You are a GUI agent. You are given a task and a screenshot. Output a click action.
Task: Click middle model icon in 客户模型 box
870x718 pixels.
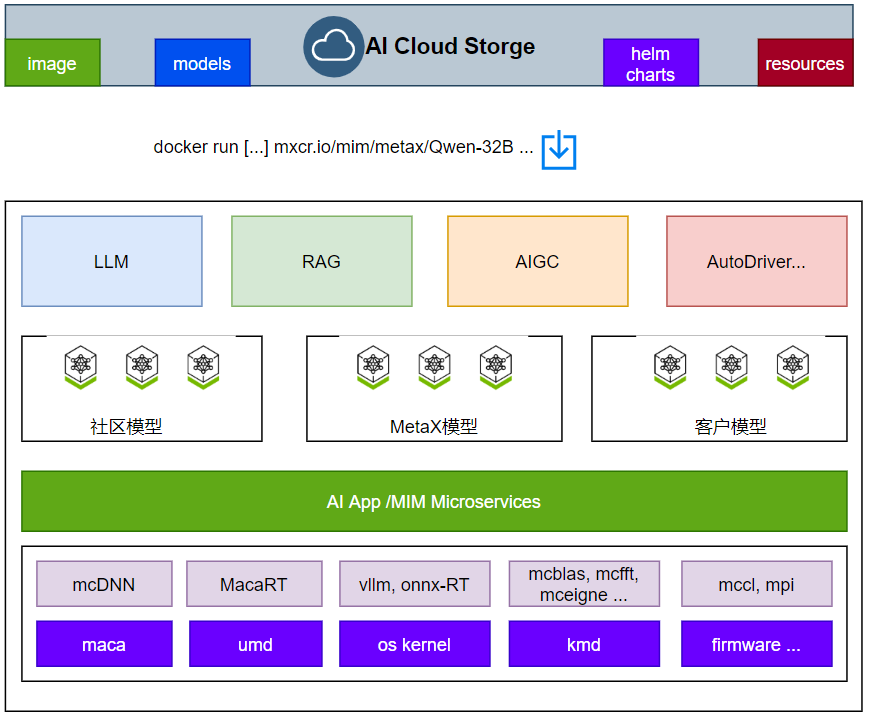coord(731,367)
